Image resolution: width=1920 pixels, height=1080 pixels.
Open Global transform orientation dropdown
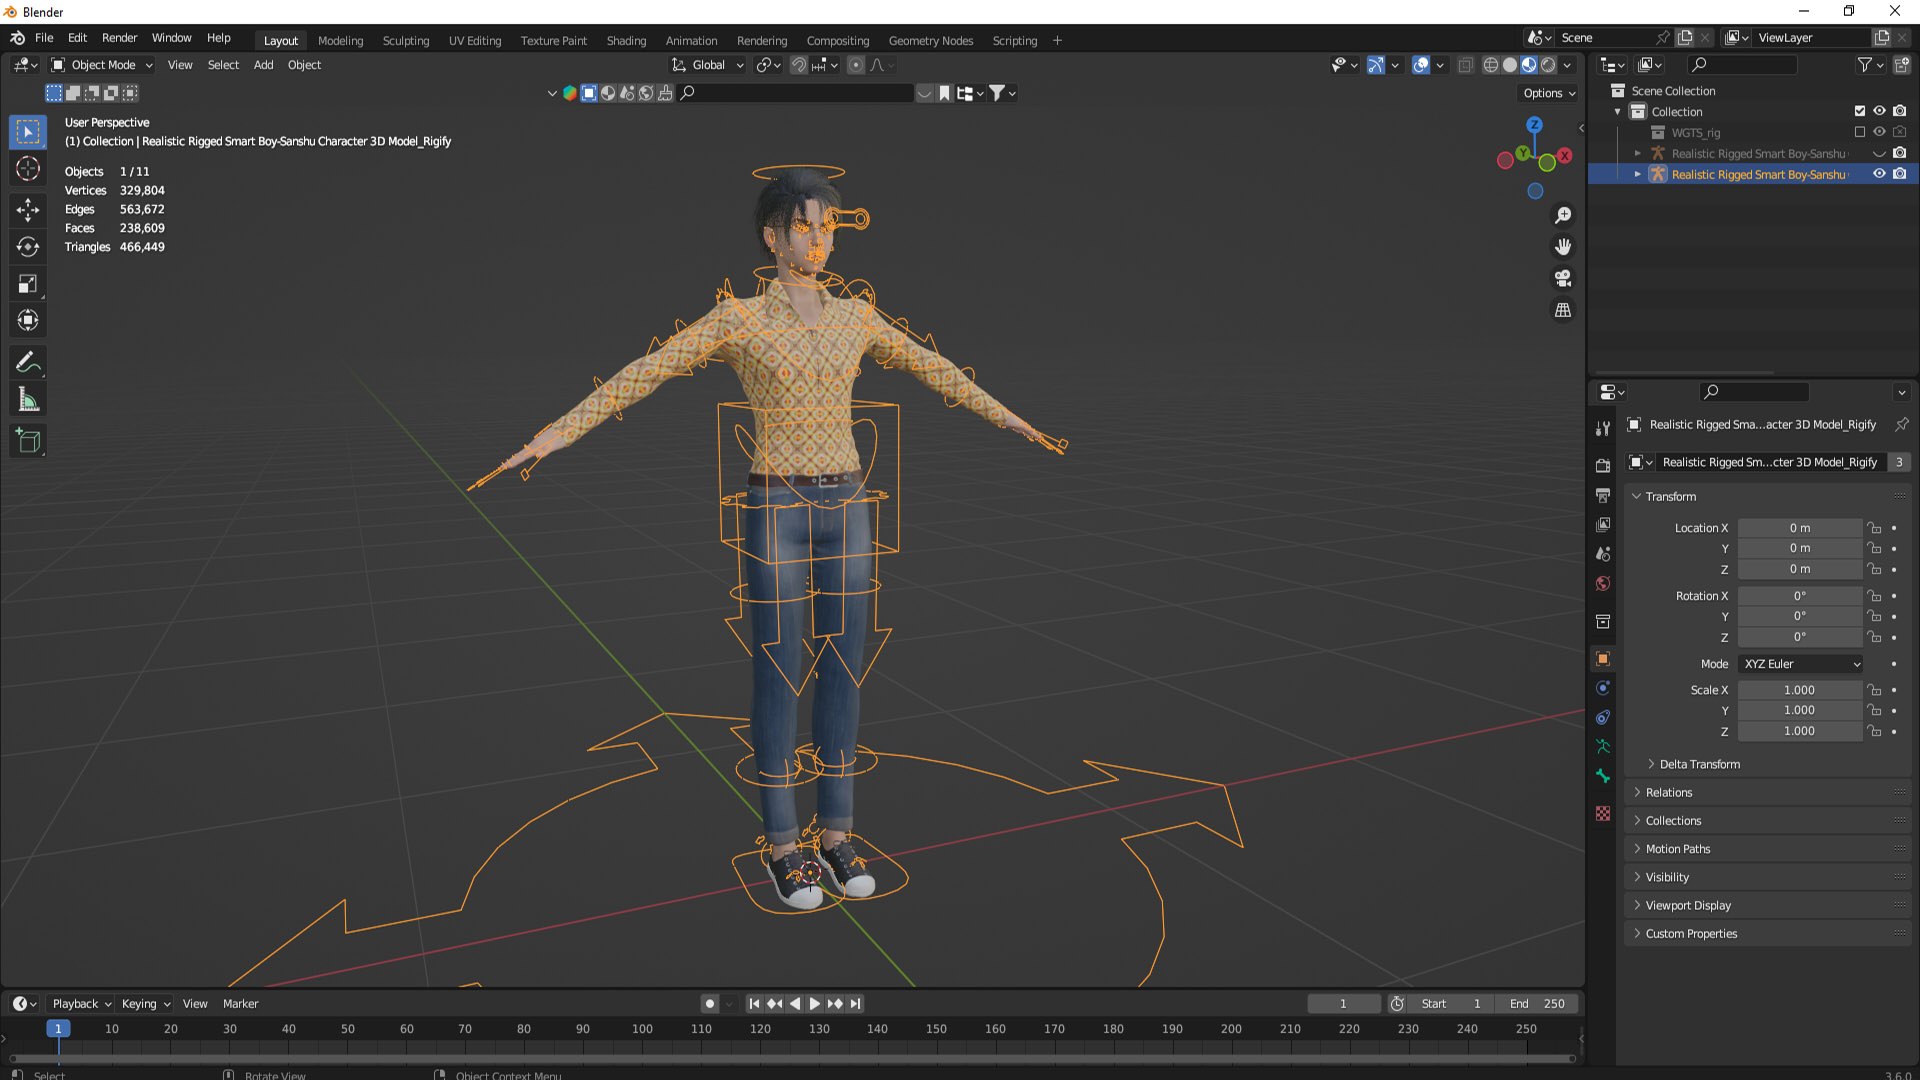tap(708, 65)
